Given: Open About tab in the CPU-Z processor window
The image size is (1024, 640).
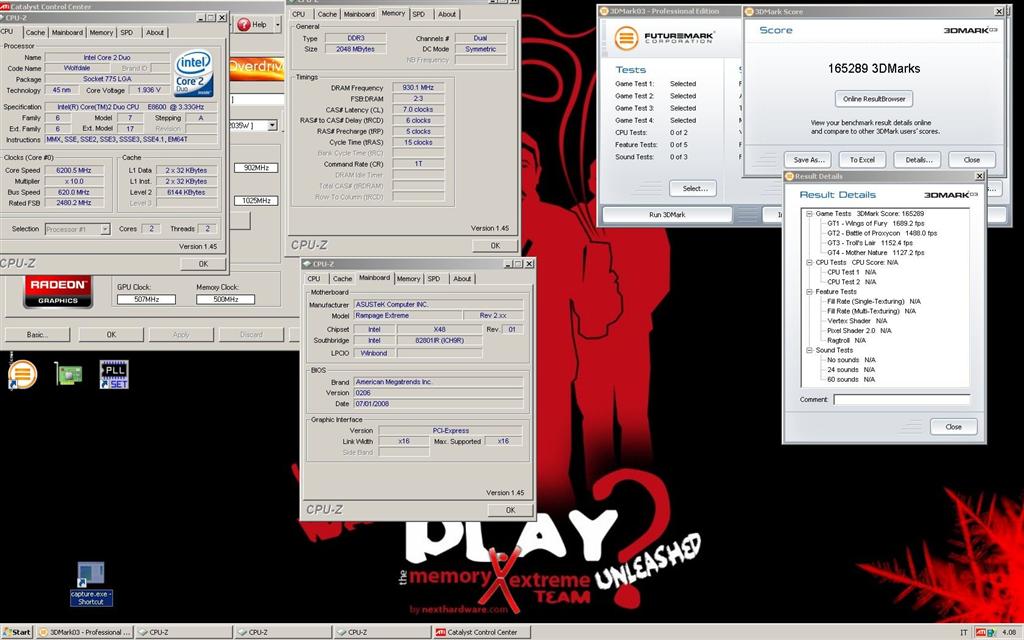Looking at the screenshot, I should coord(155,33).
